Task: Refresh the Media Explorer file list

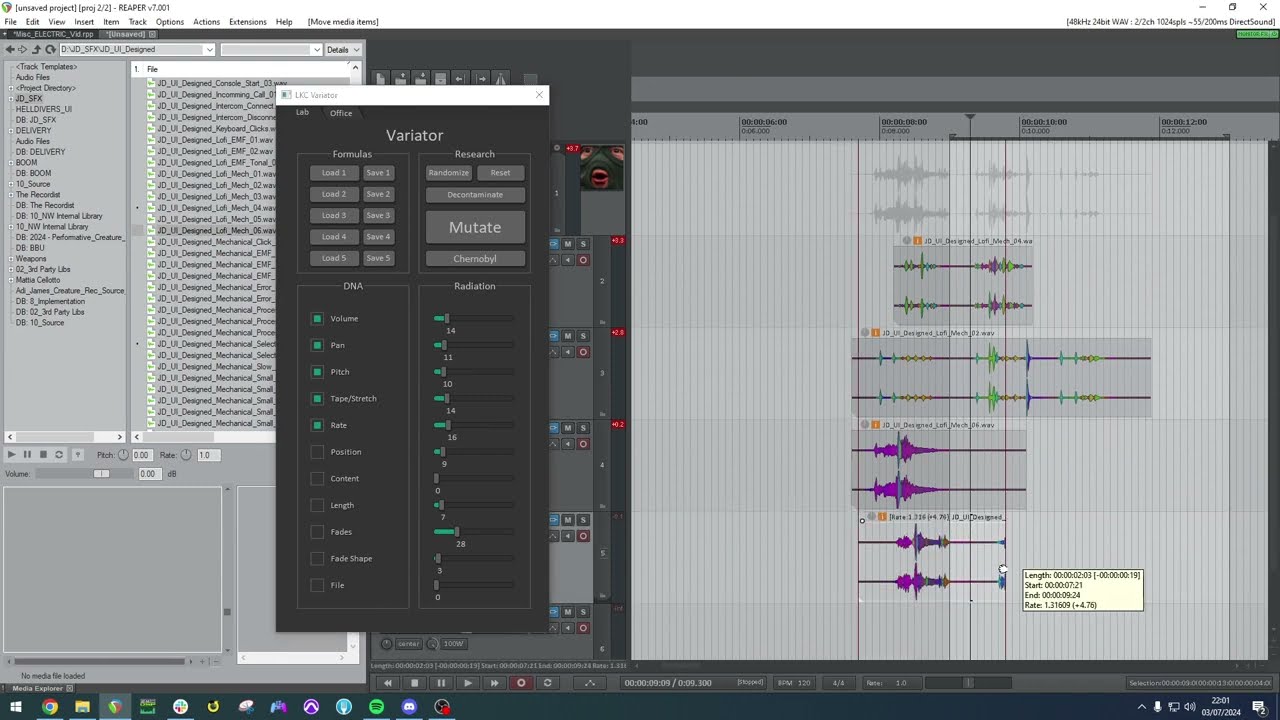Action: point(49,49)
